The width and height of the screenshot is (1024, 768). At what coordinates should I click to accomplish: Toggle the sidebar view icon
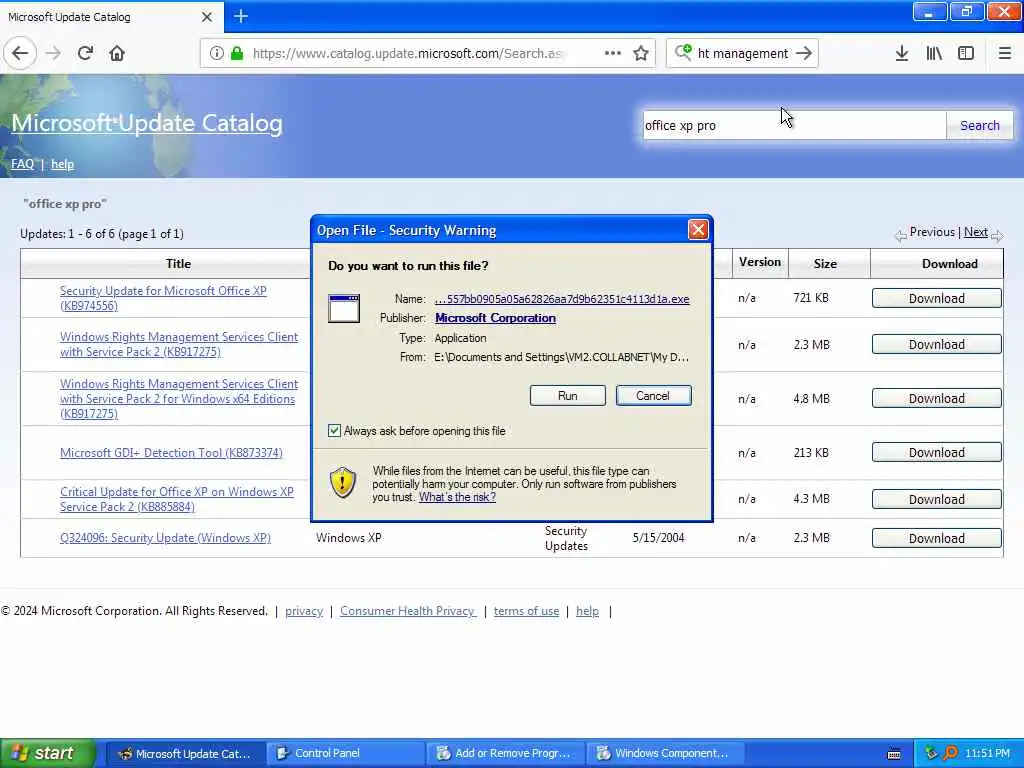(x=966, y=54)
